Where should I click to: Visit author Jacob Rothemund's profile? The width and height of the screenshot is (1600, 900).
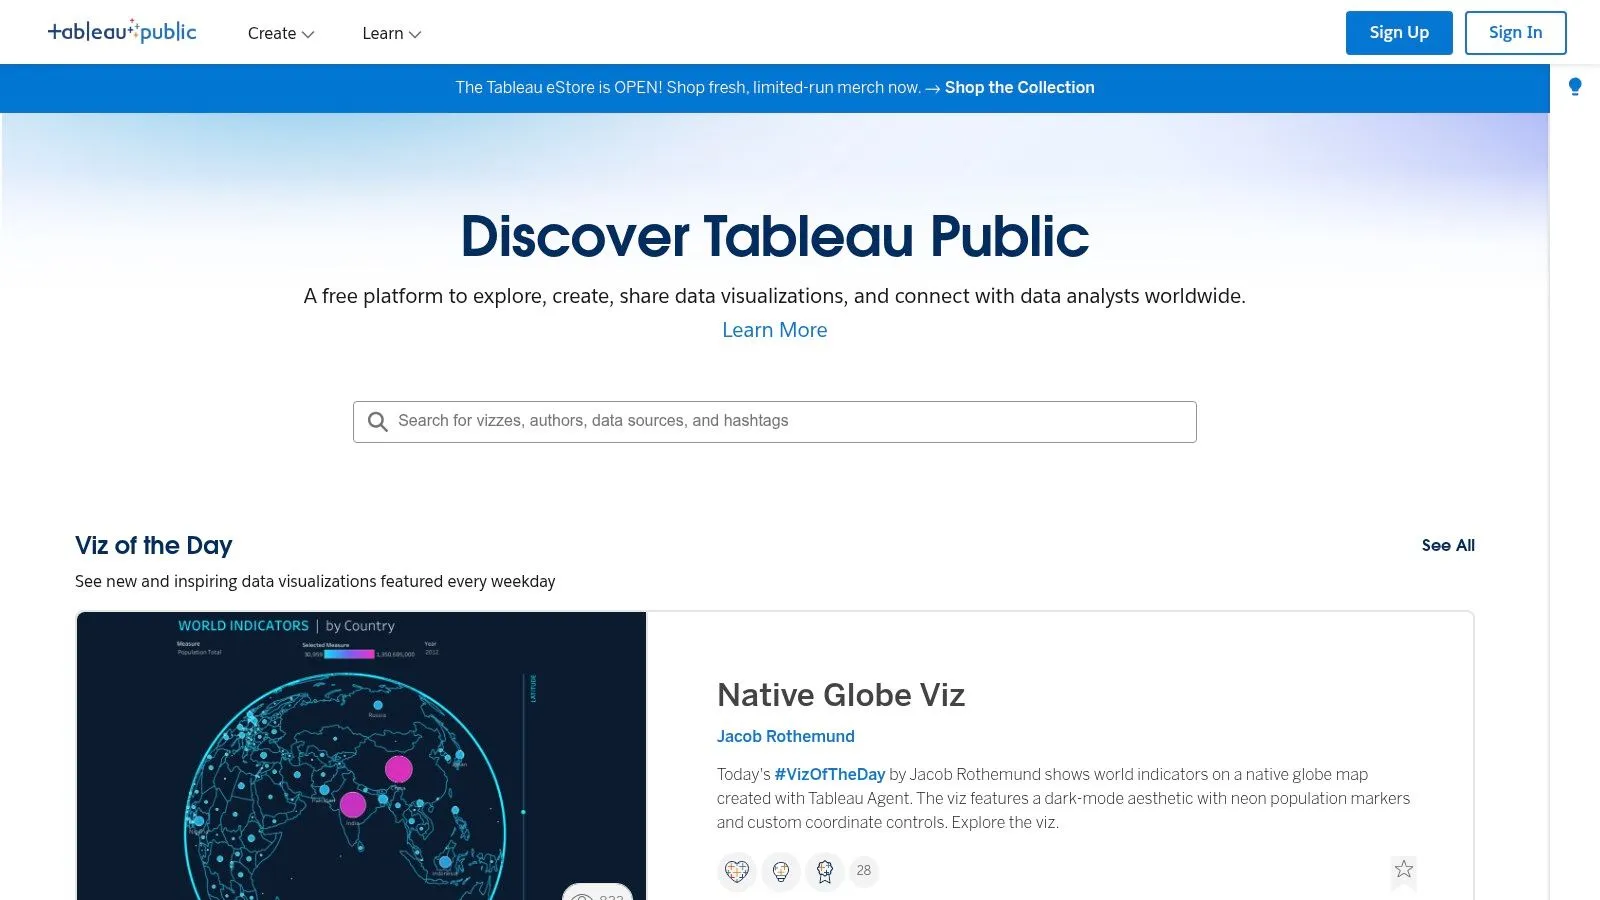pos(786,736)
